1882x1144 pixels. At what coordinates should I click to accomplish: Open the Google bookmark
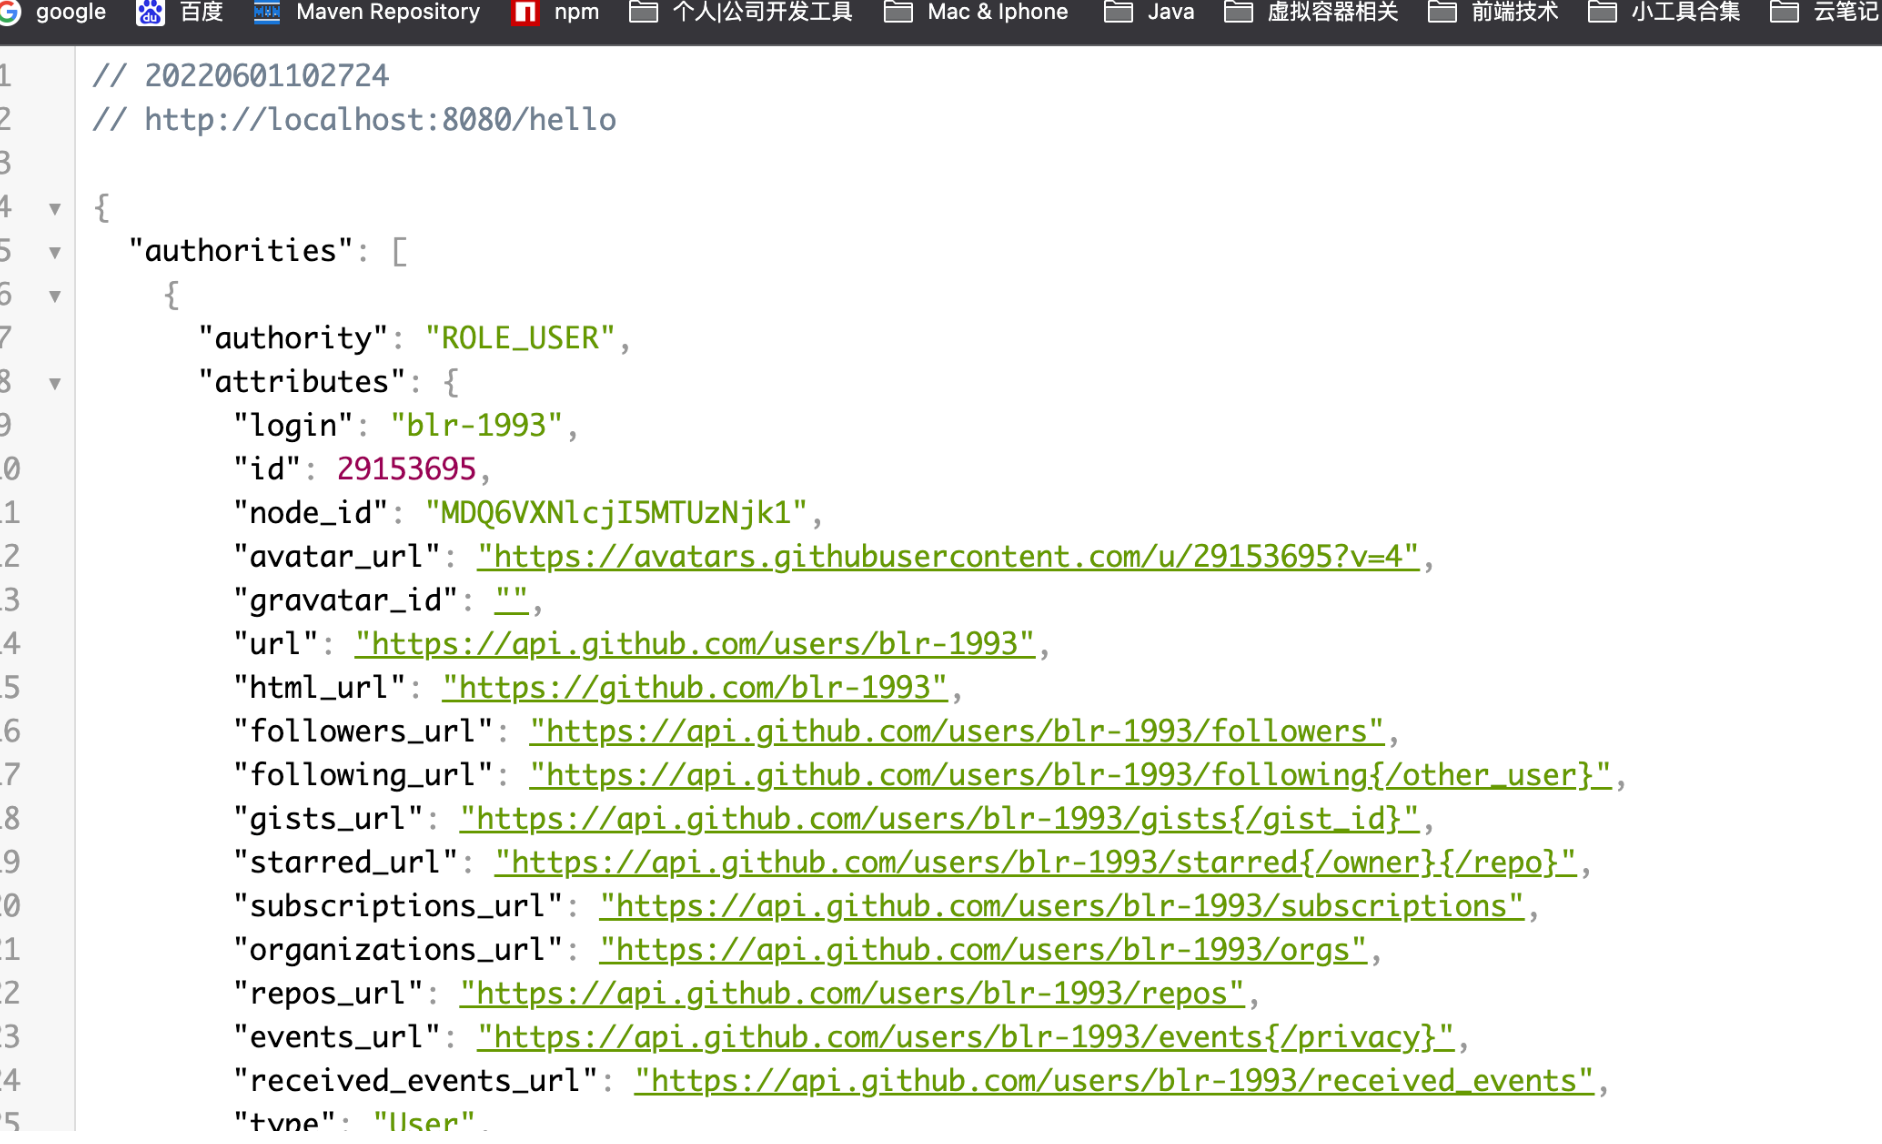pos(55,12)
